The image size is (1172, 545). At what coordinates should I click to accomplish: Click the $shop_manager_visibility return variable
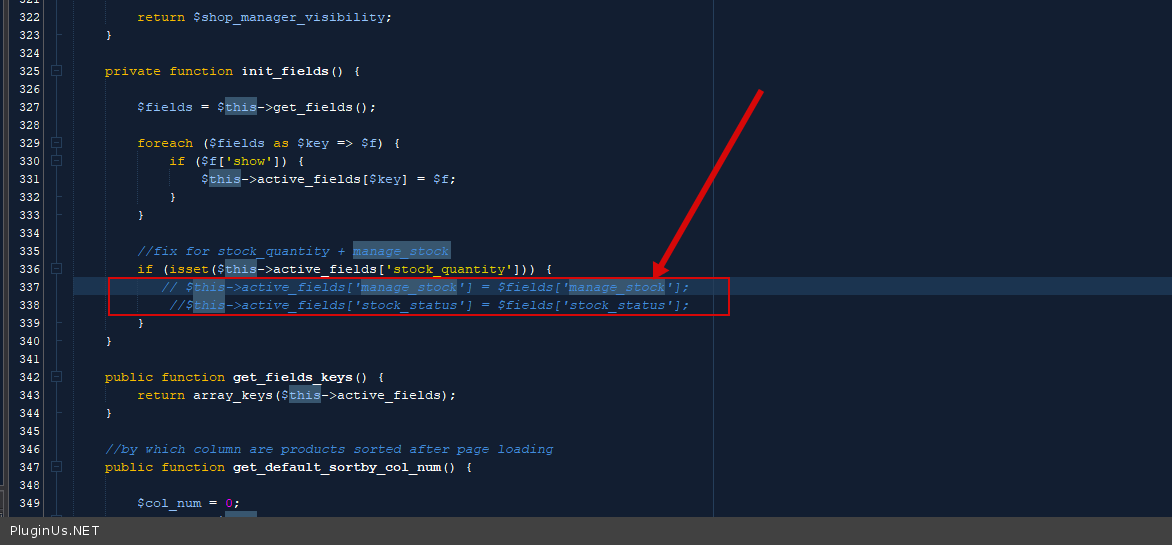point(292,17)
